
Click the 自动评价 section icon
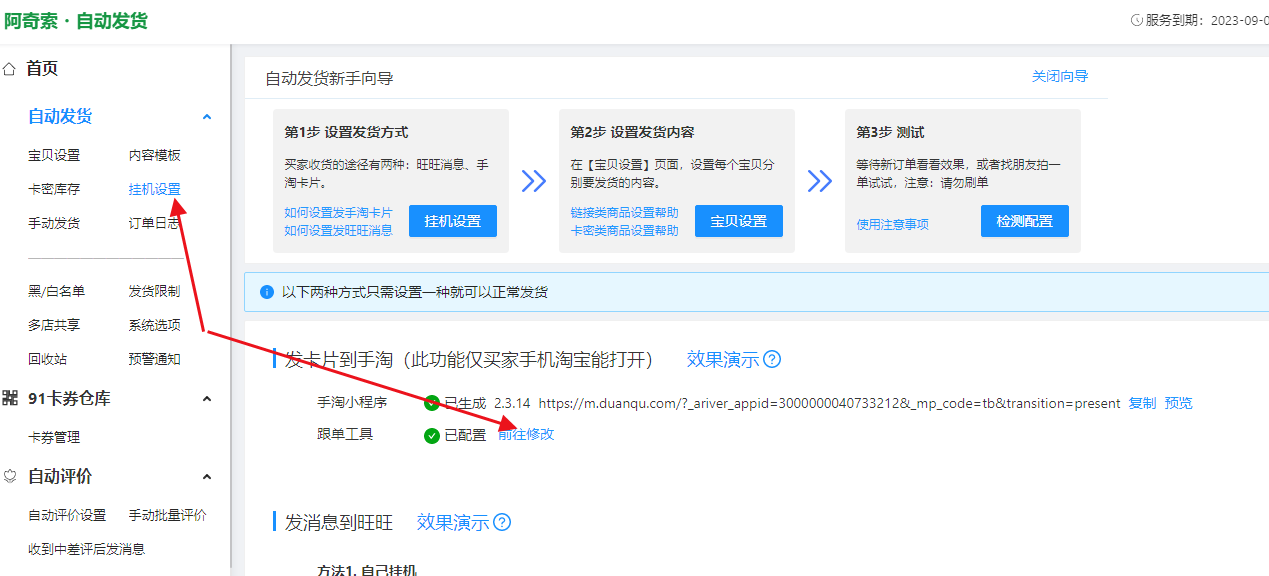point(10,477)
